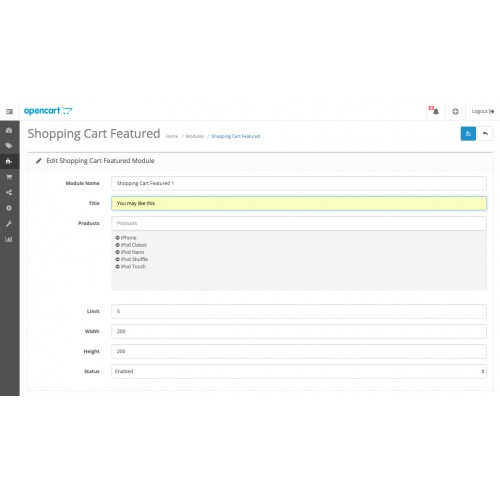Image resolution: width=500 pixels, height=500 pixels.
Task: Remove iPod Classic from the products list
Action: pos(117,245)
